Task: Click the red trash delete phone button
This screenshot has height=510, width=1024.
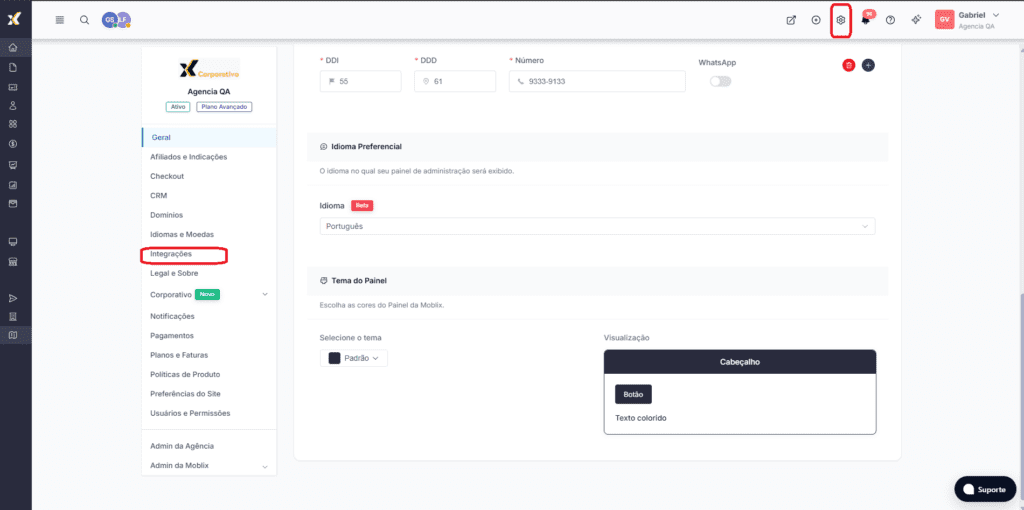Action: pos(848,65)
